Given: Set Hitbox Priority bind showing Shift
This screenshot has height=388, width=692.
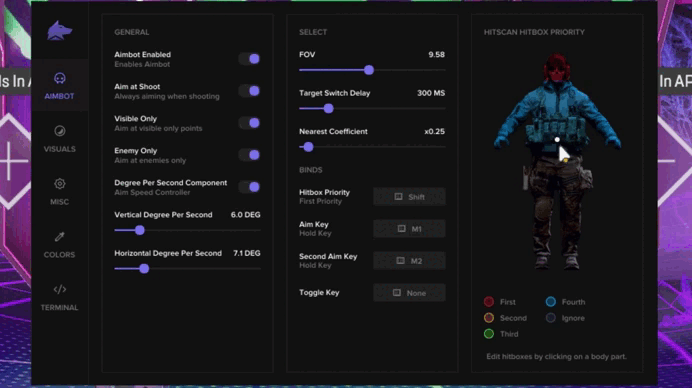Looking at the screenshot, I should 409,197.
